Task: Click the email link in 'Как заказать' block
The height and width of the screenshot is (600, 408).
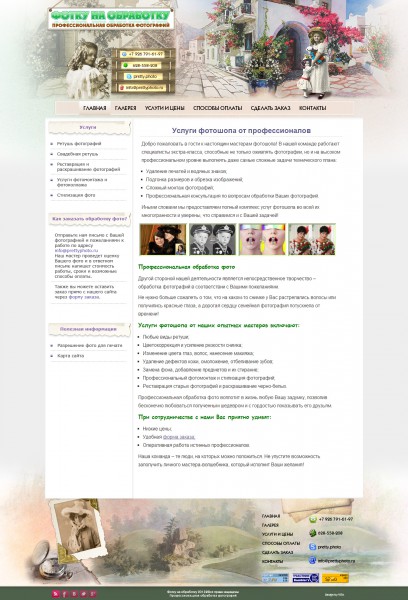Action: 76,251
